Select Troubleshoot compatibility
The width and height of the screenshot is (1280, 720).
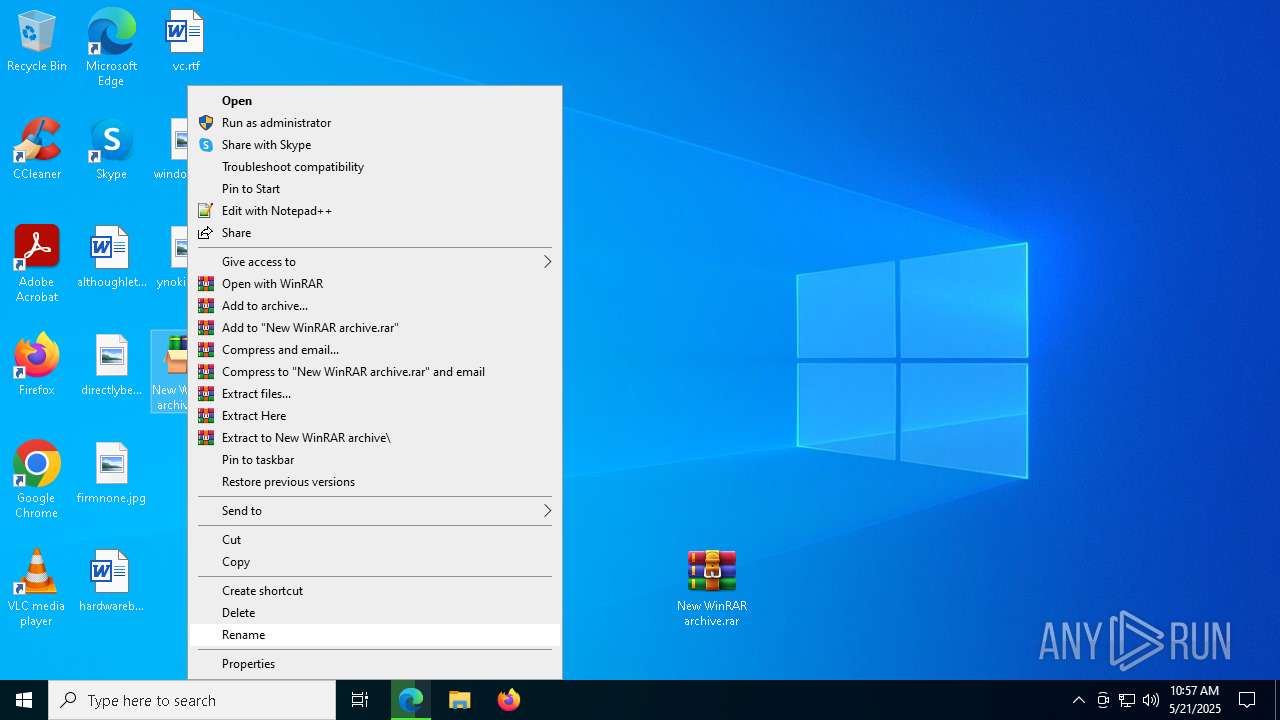375,167
